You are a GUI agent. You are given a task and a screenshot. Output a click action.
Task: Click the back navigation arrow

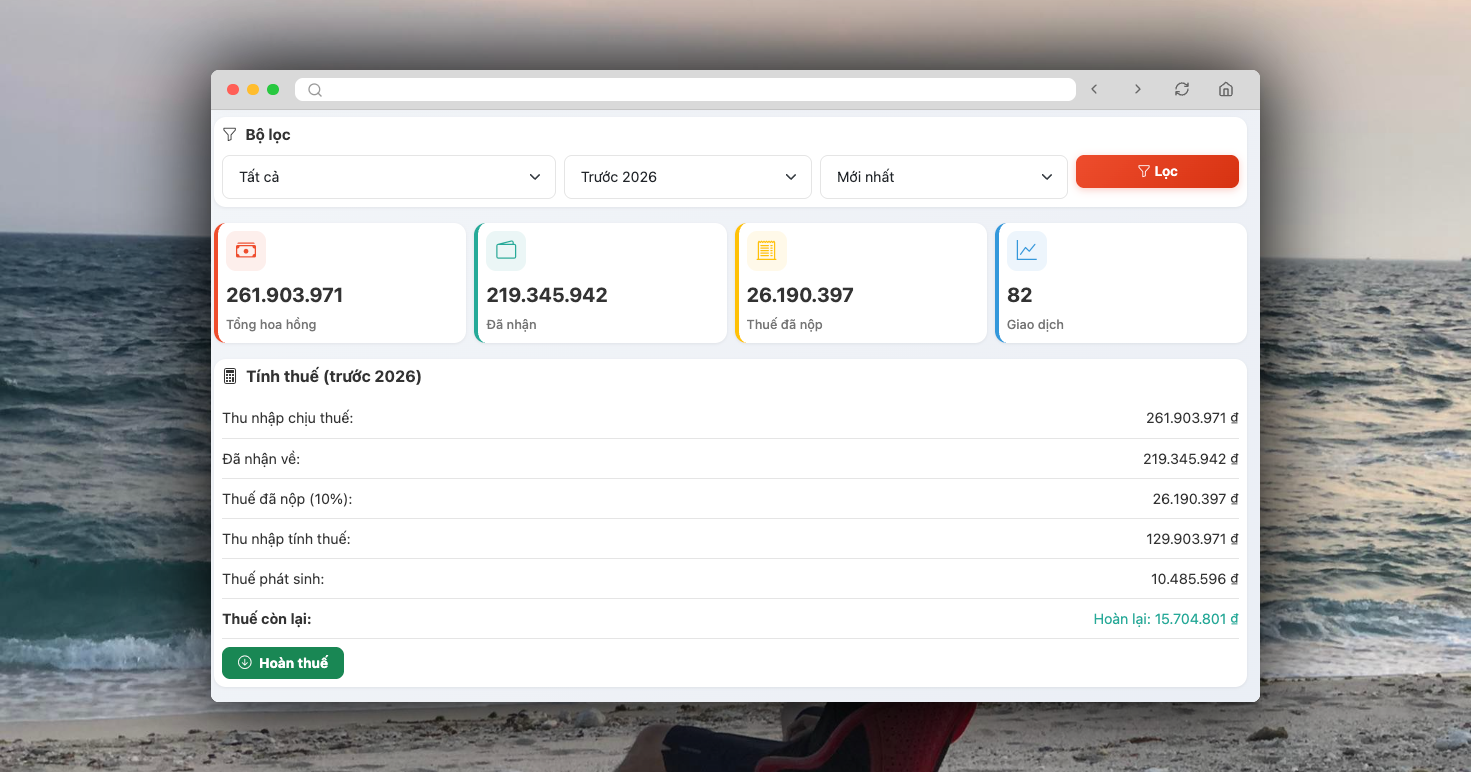click(x=1094, y=90)
